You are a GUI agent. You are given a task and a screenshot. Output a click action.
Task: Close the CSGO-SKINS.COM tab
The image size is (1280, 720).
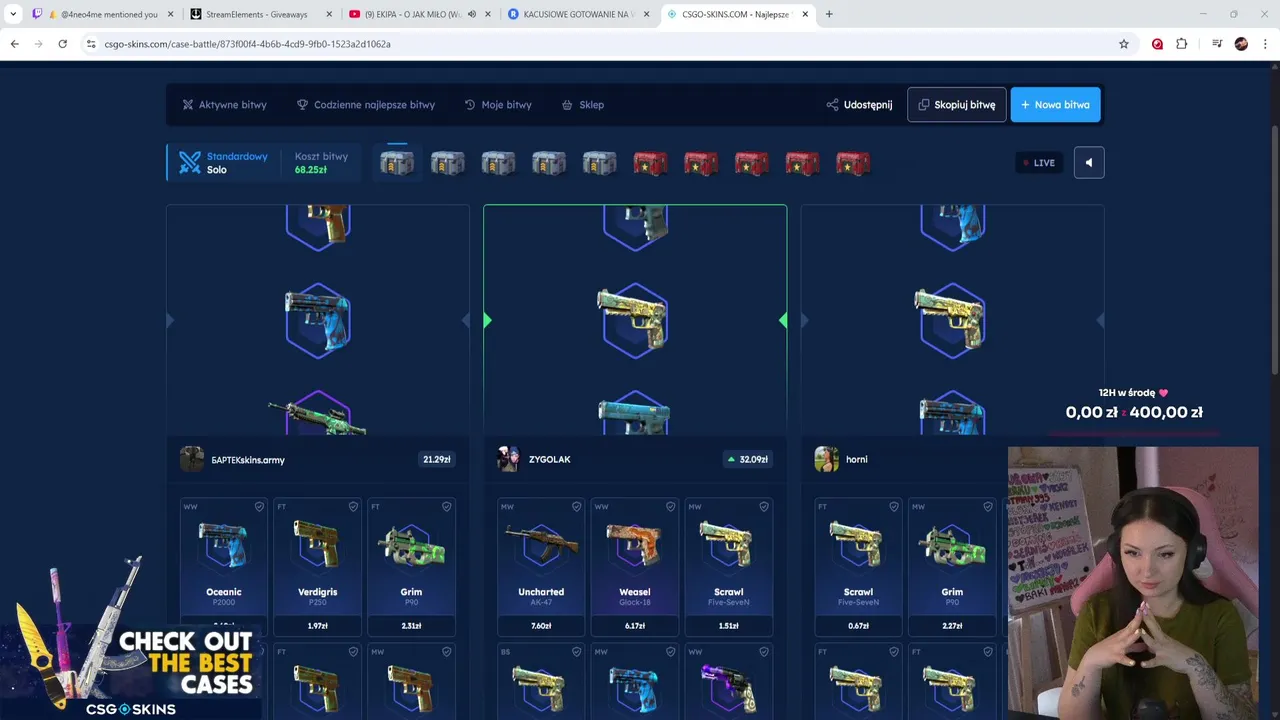(805, 14)
